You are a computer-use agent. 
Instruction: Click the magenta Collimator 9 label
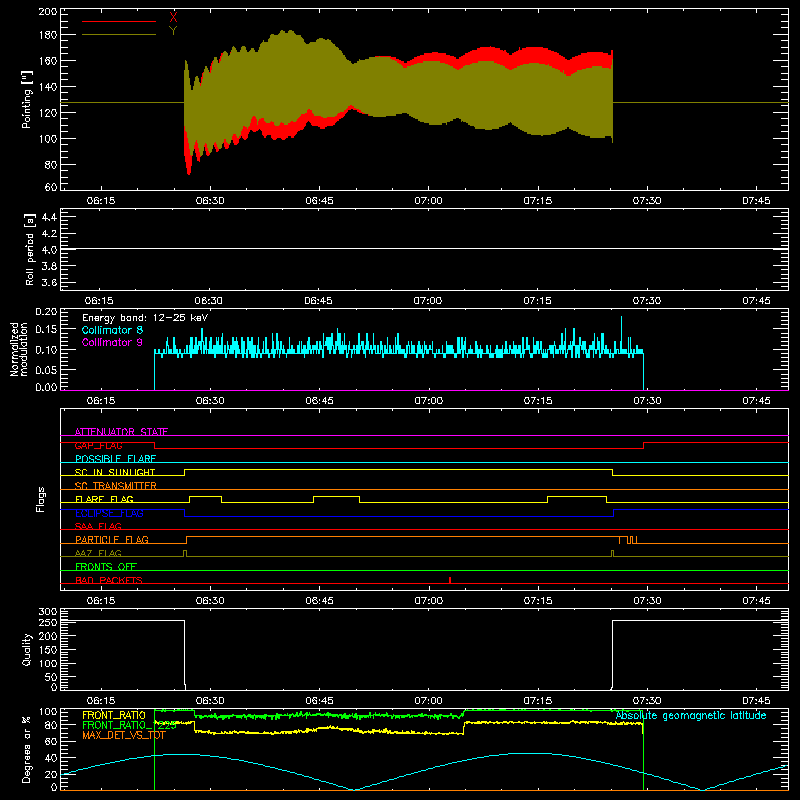112,342
